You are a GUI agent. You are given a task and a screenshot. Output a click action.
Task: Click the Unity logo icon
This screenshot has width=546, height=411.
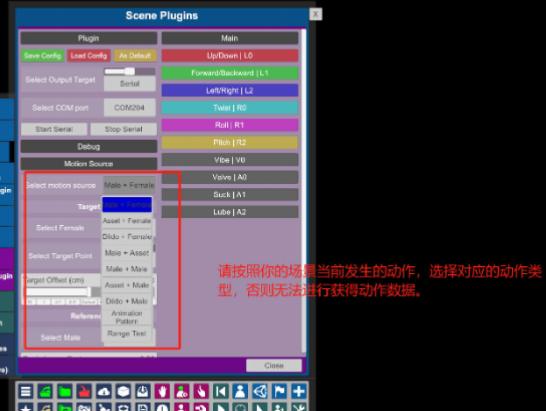[x=260, y=391]
